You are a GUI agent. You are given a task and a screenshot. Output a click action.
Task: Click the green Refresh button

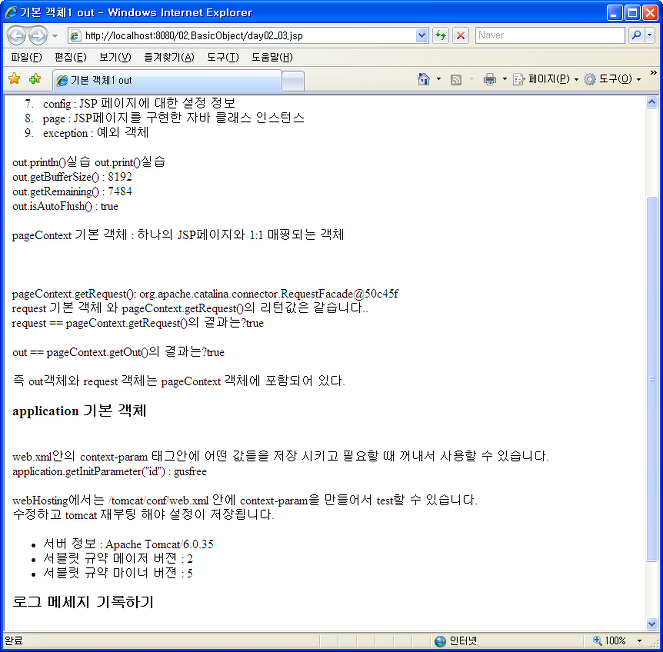441,36
